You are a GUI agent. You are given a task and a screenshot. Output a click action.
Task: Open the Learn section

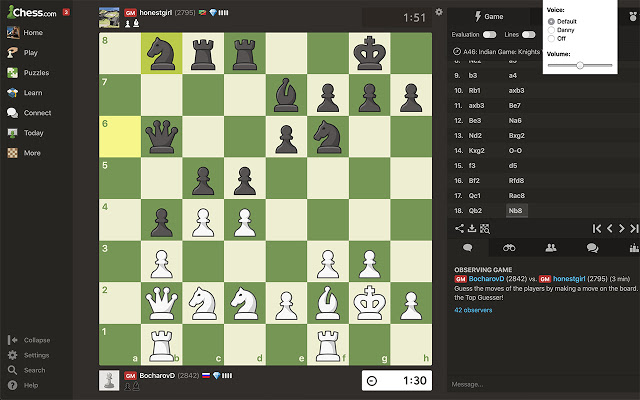(25, 93)
